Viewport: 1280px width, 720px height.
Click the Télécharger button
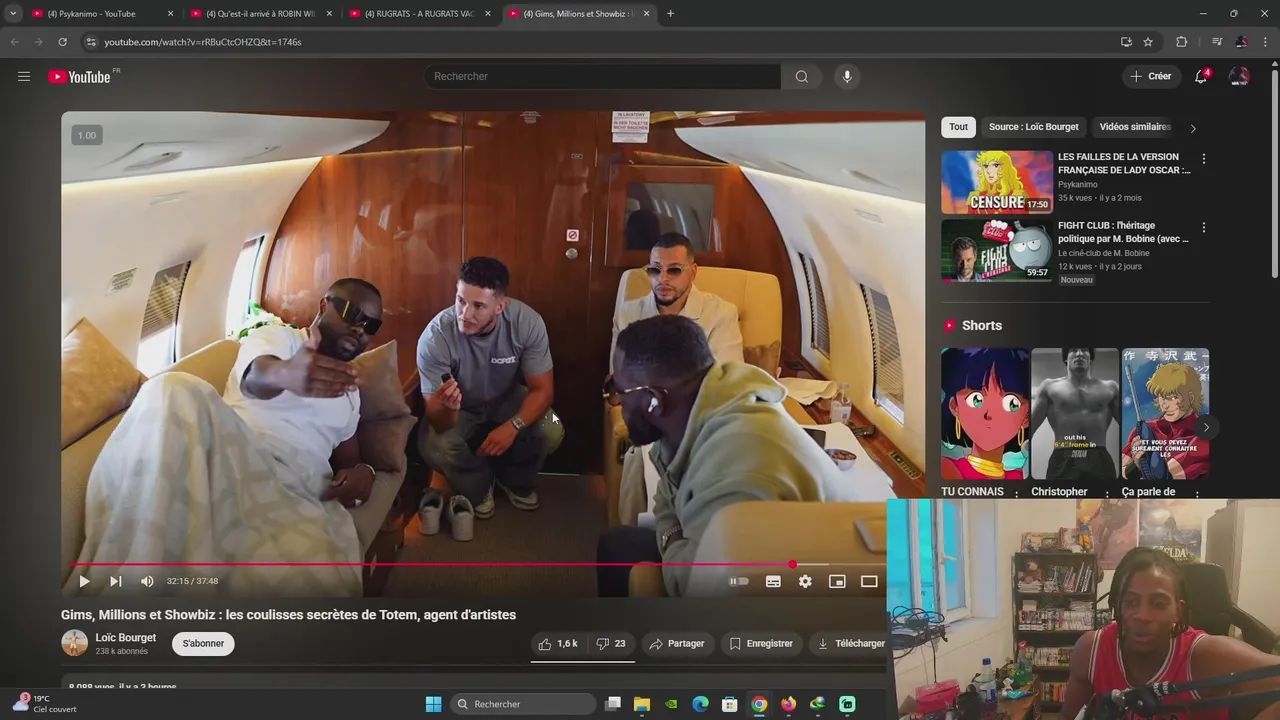tap(848, 643)
